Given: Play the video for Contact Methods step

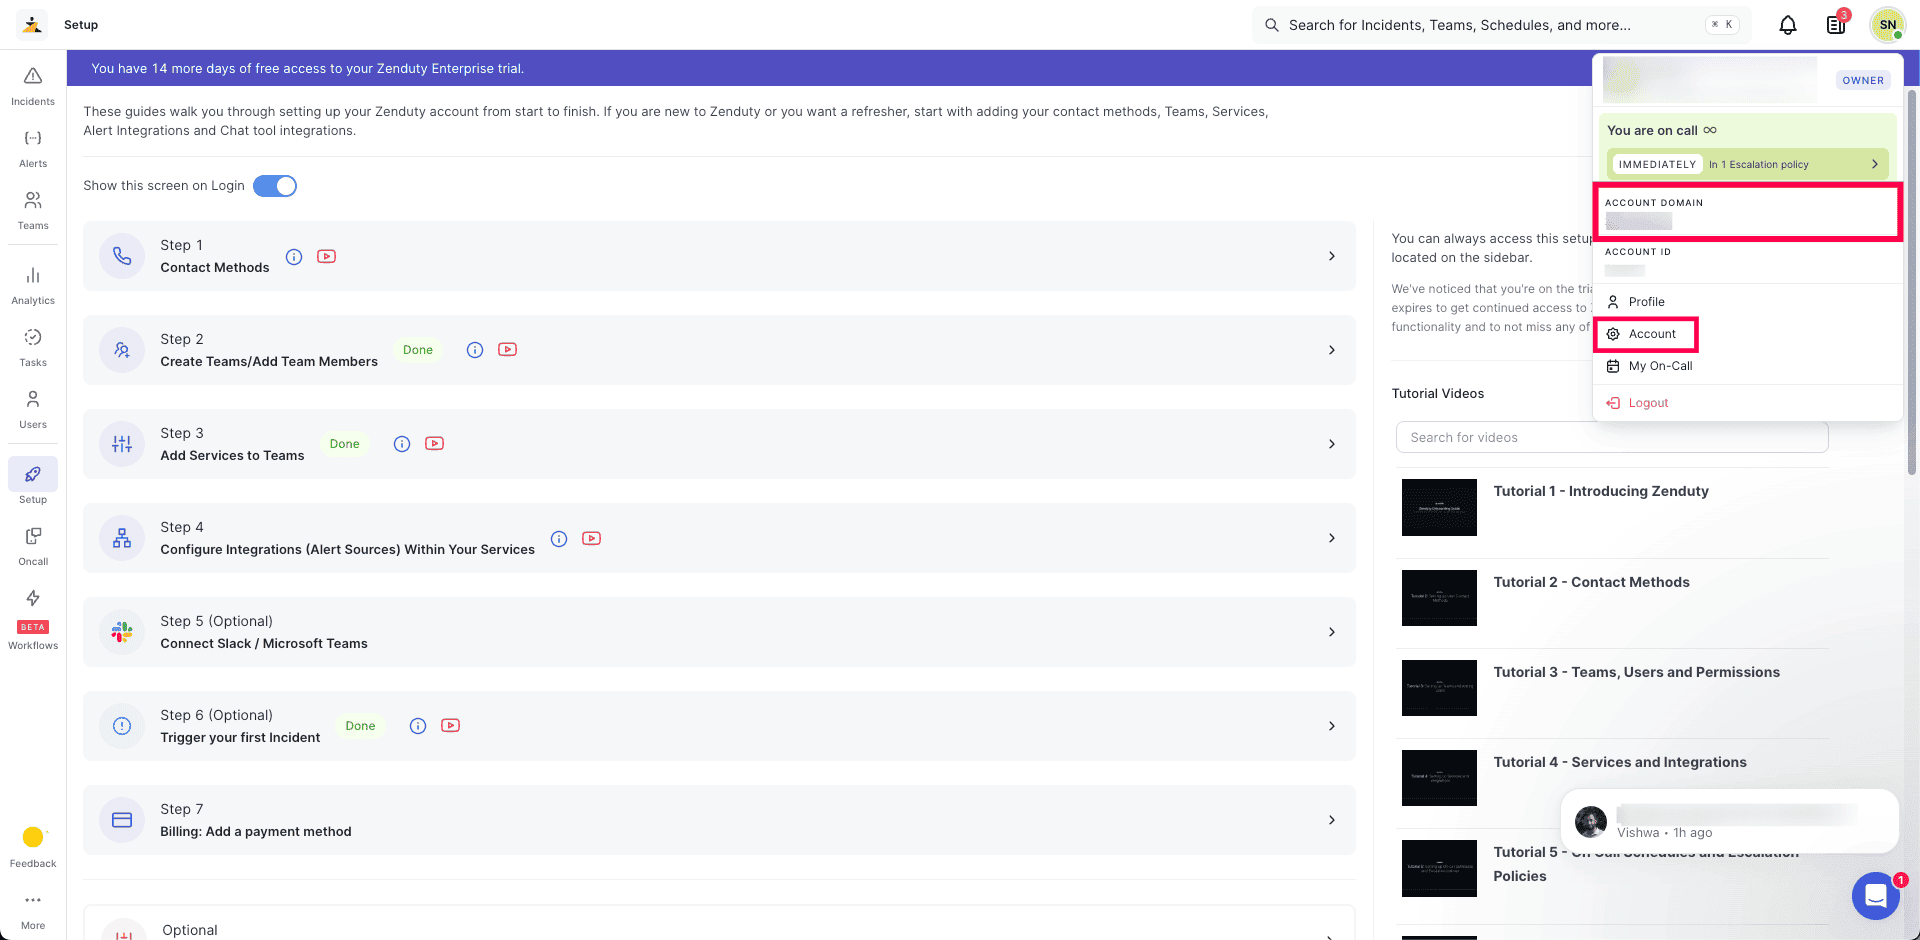Looking at the screenshot, I should pyautogui.click(x=326, y=257).
